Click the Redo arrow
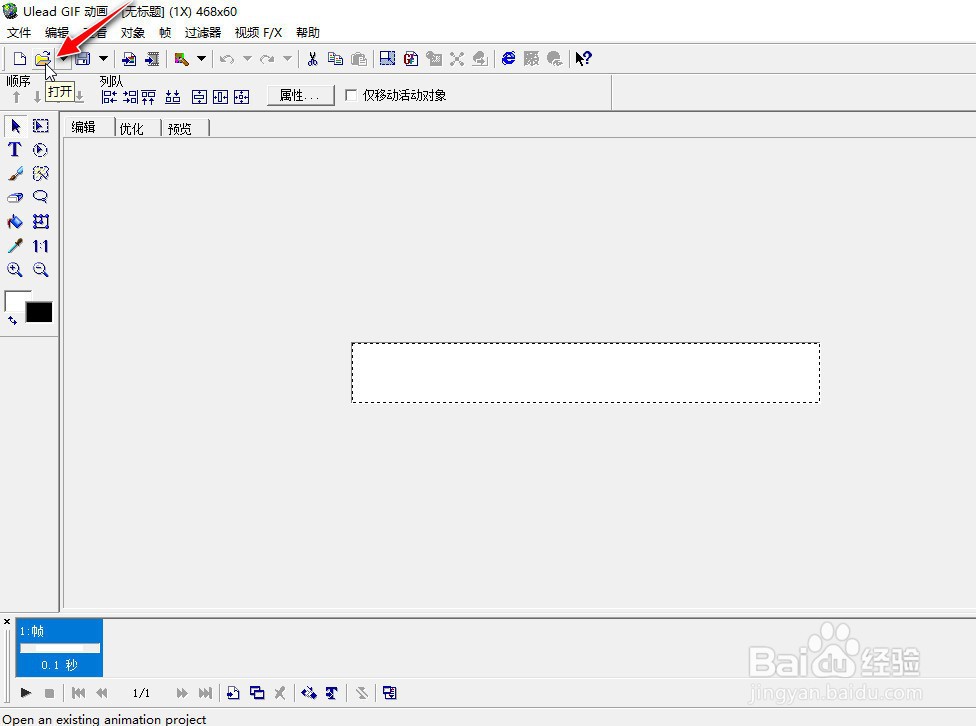976x726 pixels. [x=267, y=59]
